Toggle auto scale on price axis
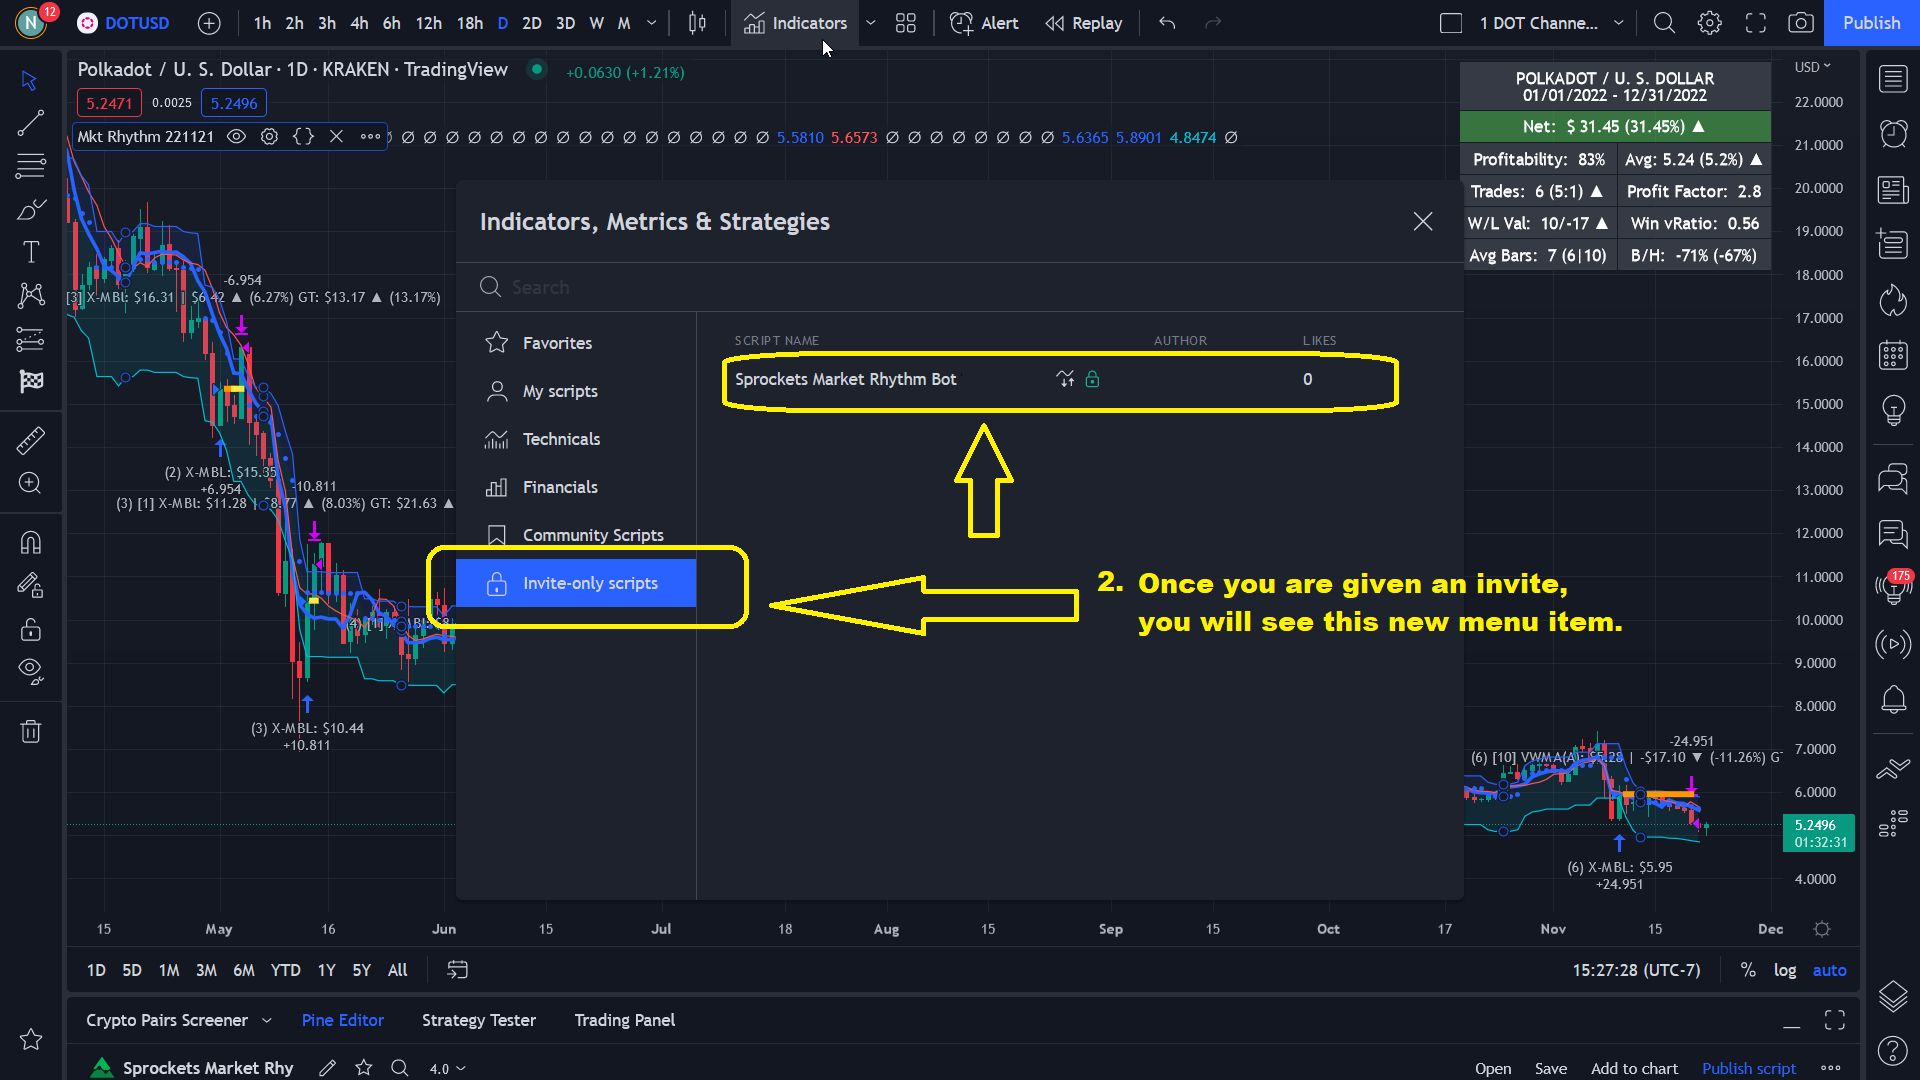 tap(1829, 970)
